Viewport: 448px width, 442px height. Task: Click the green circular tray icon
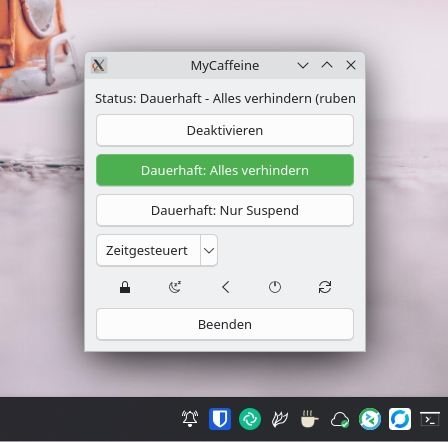(250, 419)
